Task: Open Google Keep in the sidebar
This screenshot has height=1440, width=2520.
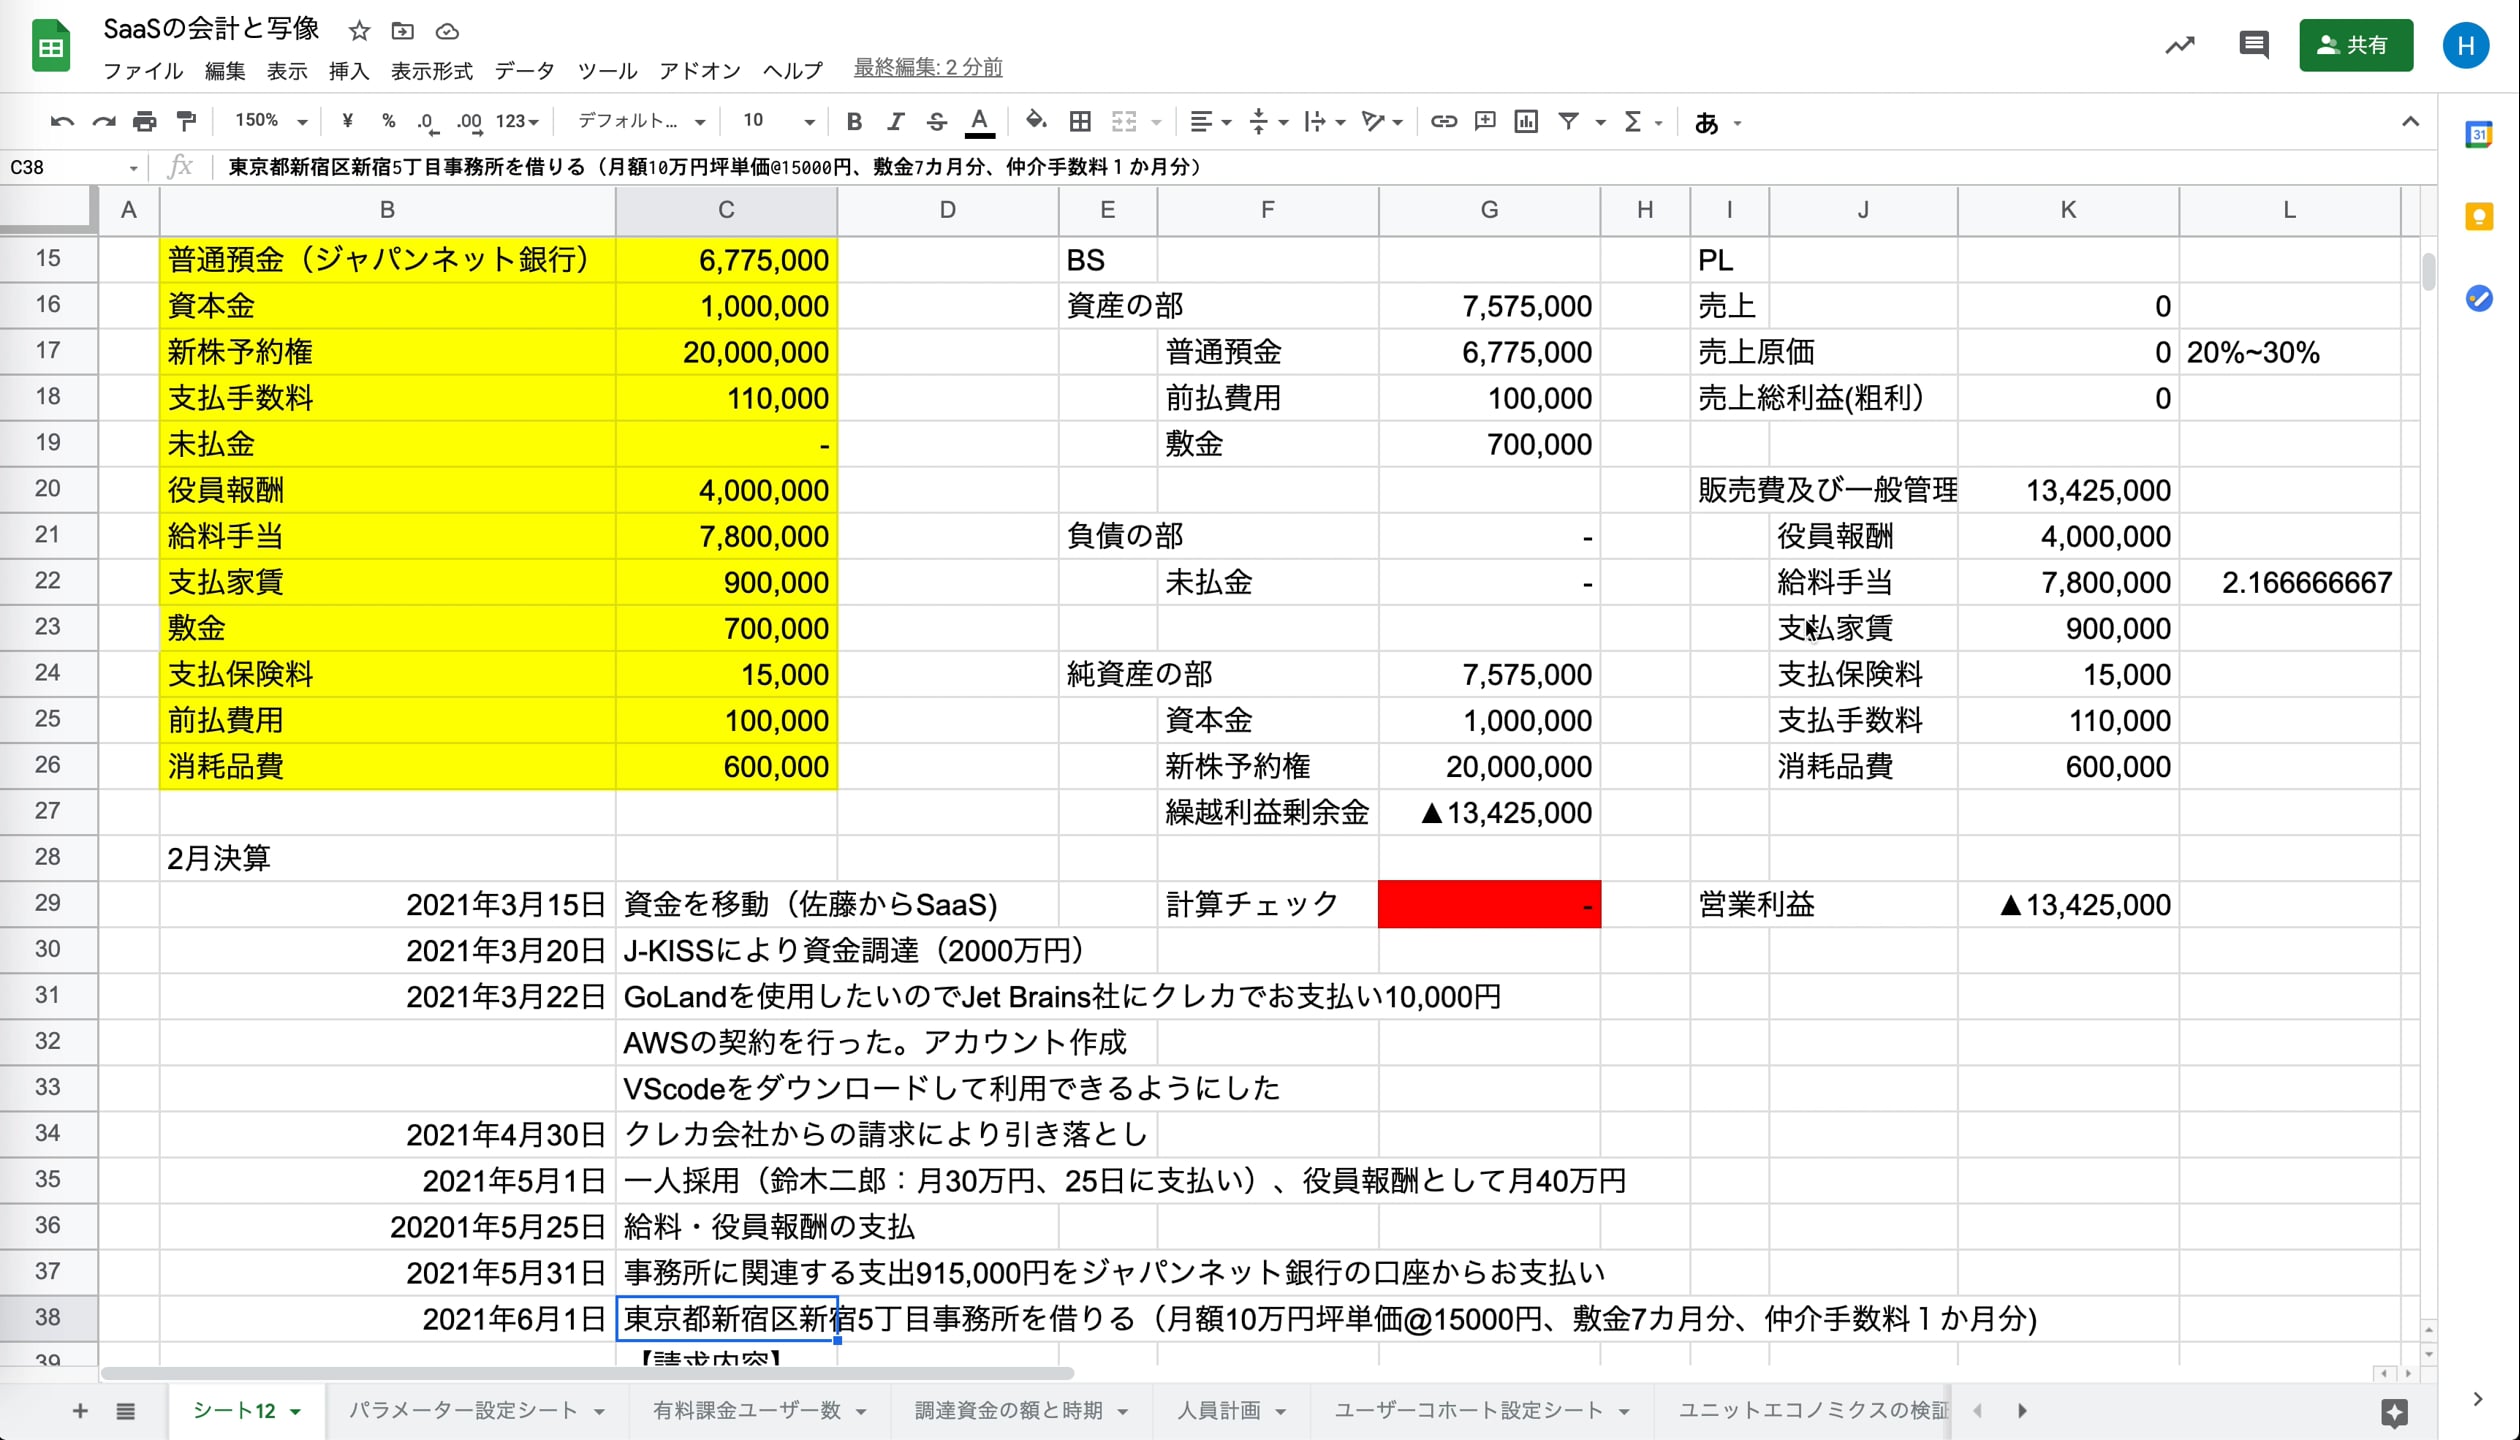Action: (2478, 217)
